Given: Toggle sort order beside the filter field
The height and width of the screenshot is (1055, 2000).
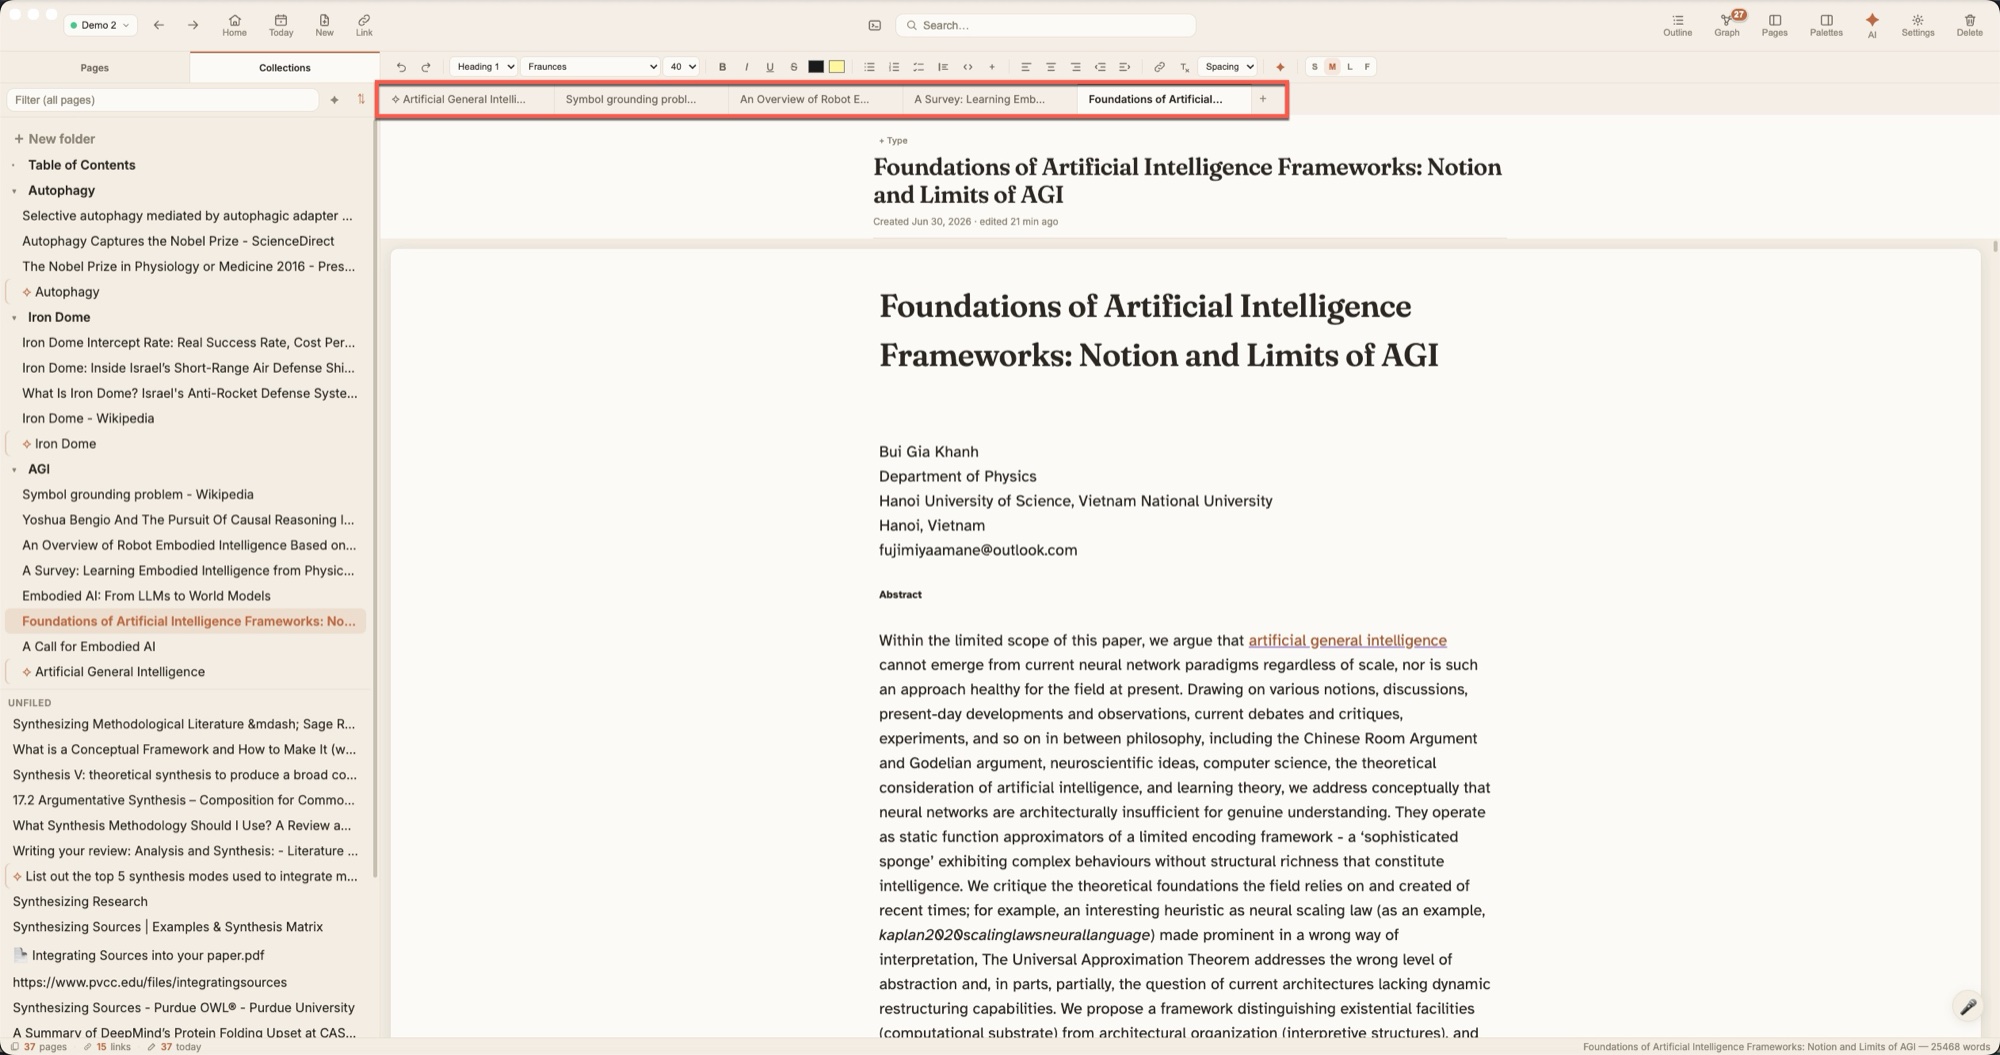Looking at the screenshot, I should pyautogui.click(x=361, y=100).
